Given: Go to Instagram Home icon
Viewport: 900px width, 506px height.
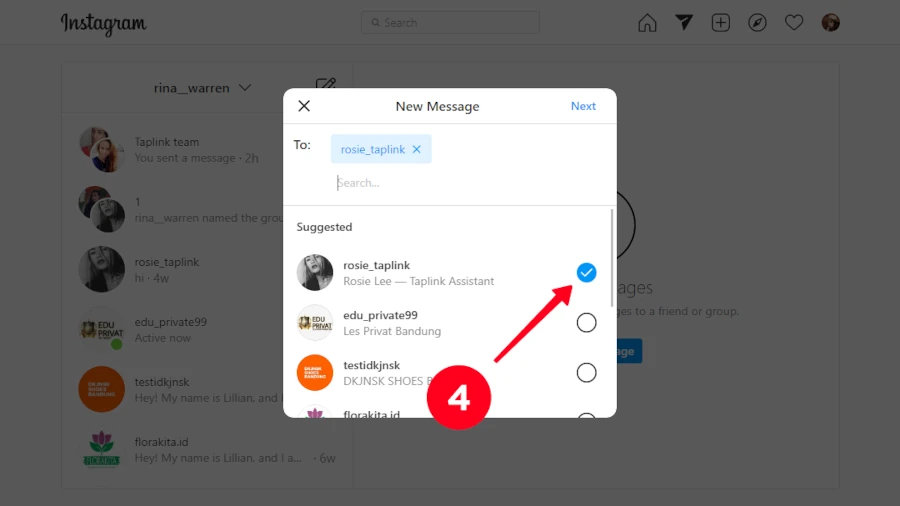Looking at the screenshot, I should coord(647,23).
